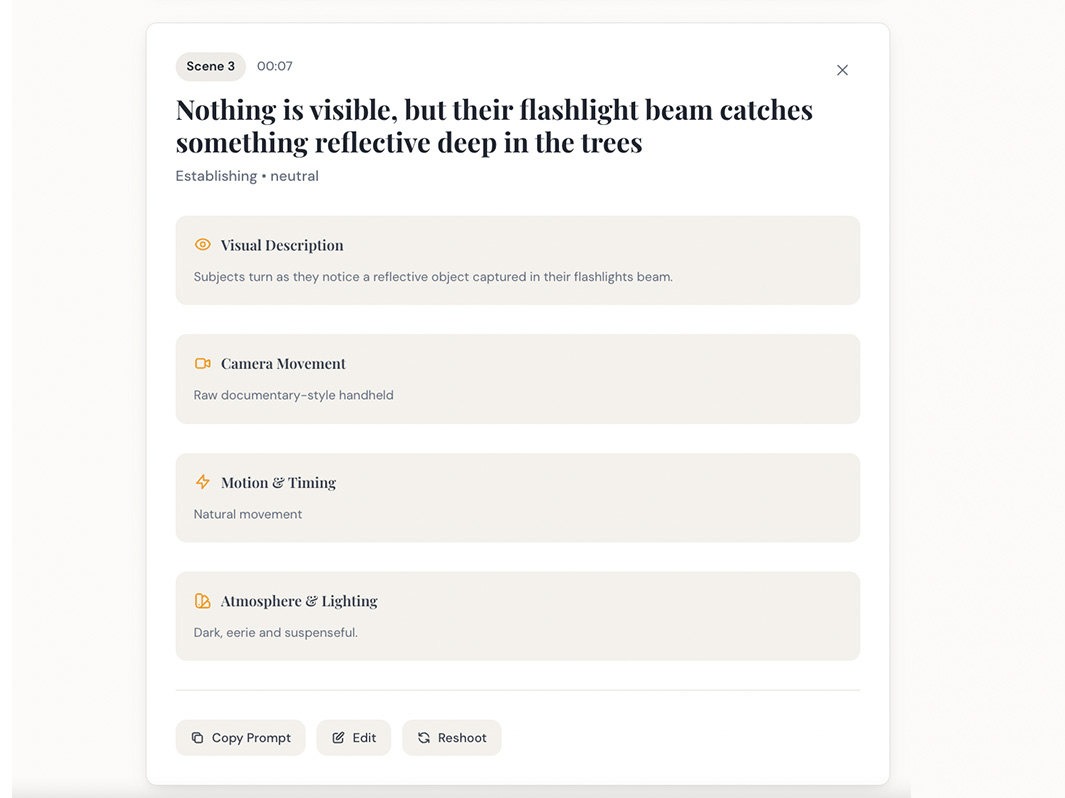The width and height of the screenshot is (1065, 798).
Task: Select the Establishing shot type label
Action: [216, 175]
